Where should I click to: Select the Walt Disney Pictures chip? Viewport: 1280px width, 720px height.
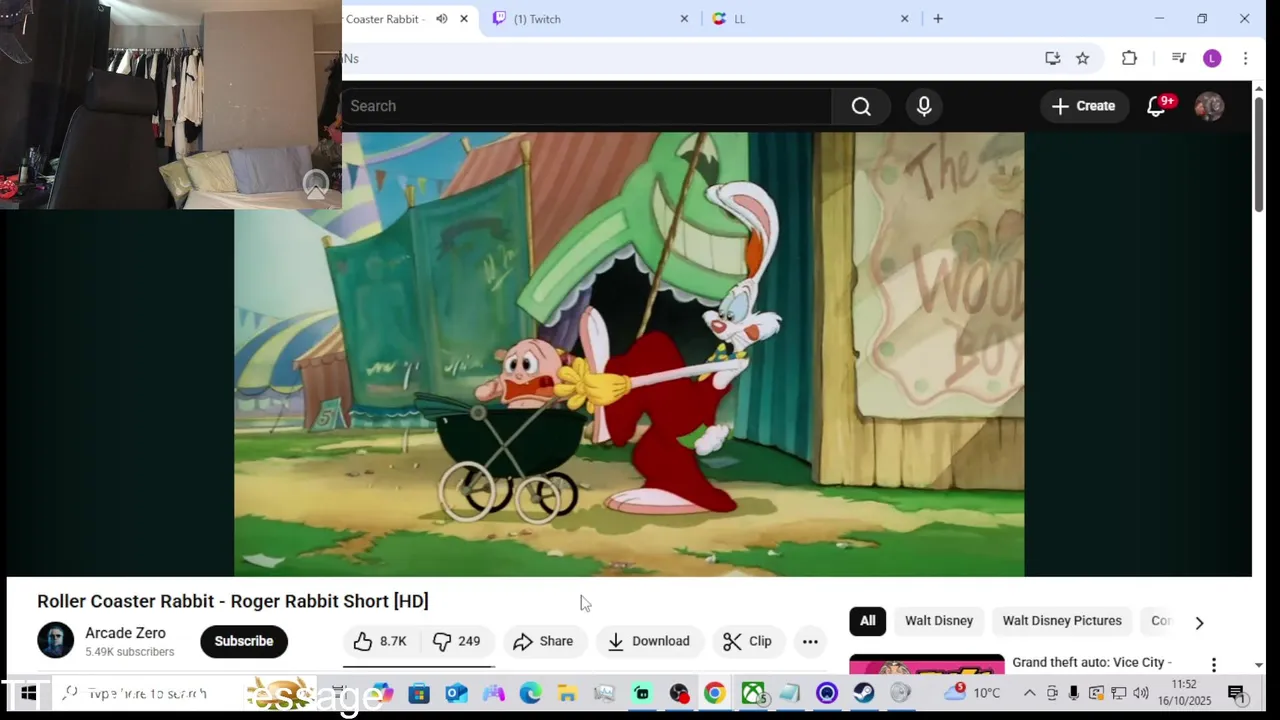[x=1062, y=621]
